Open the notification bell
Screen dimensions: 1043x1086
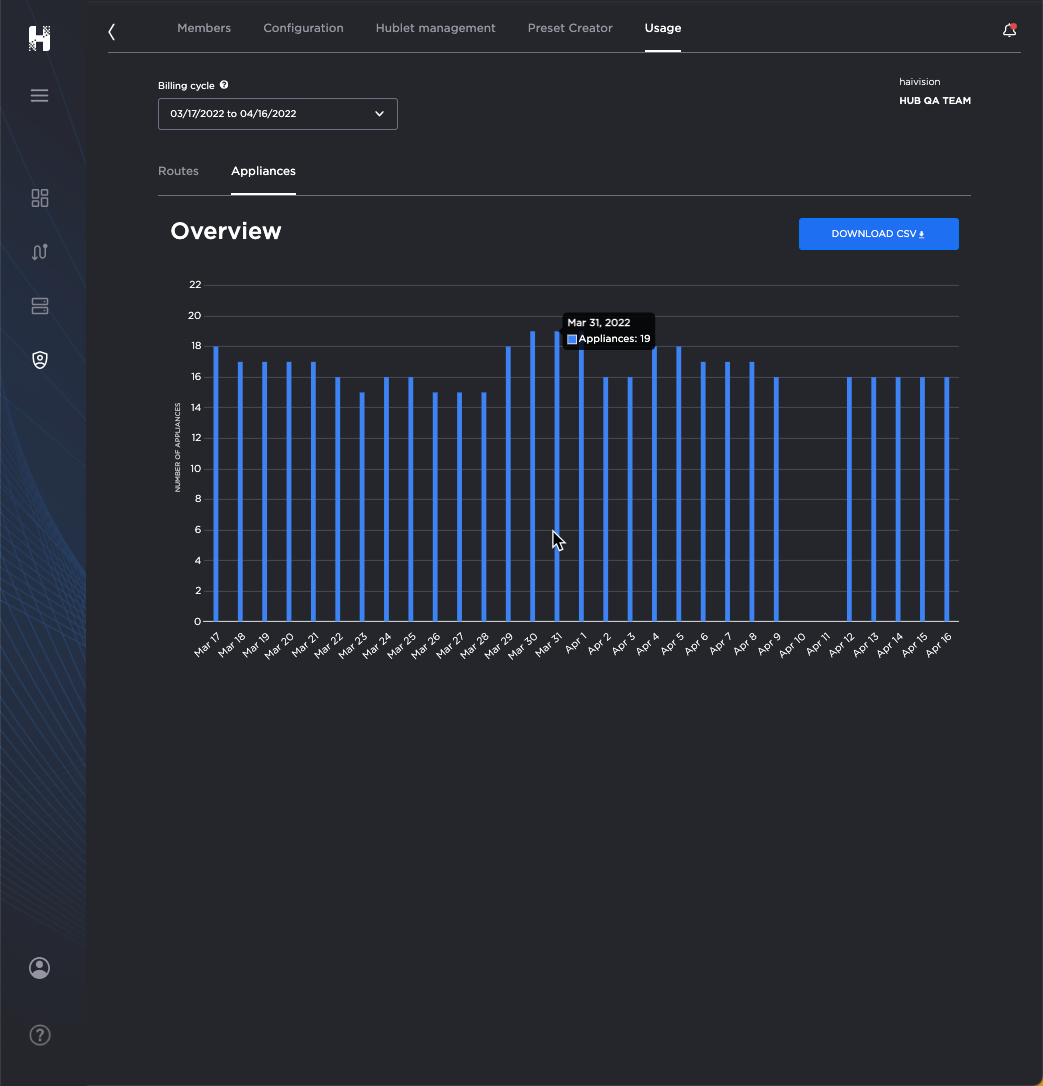1009,30
